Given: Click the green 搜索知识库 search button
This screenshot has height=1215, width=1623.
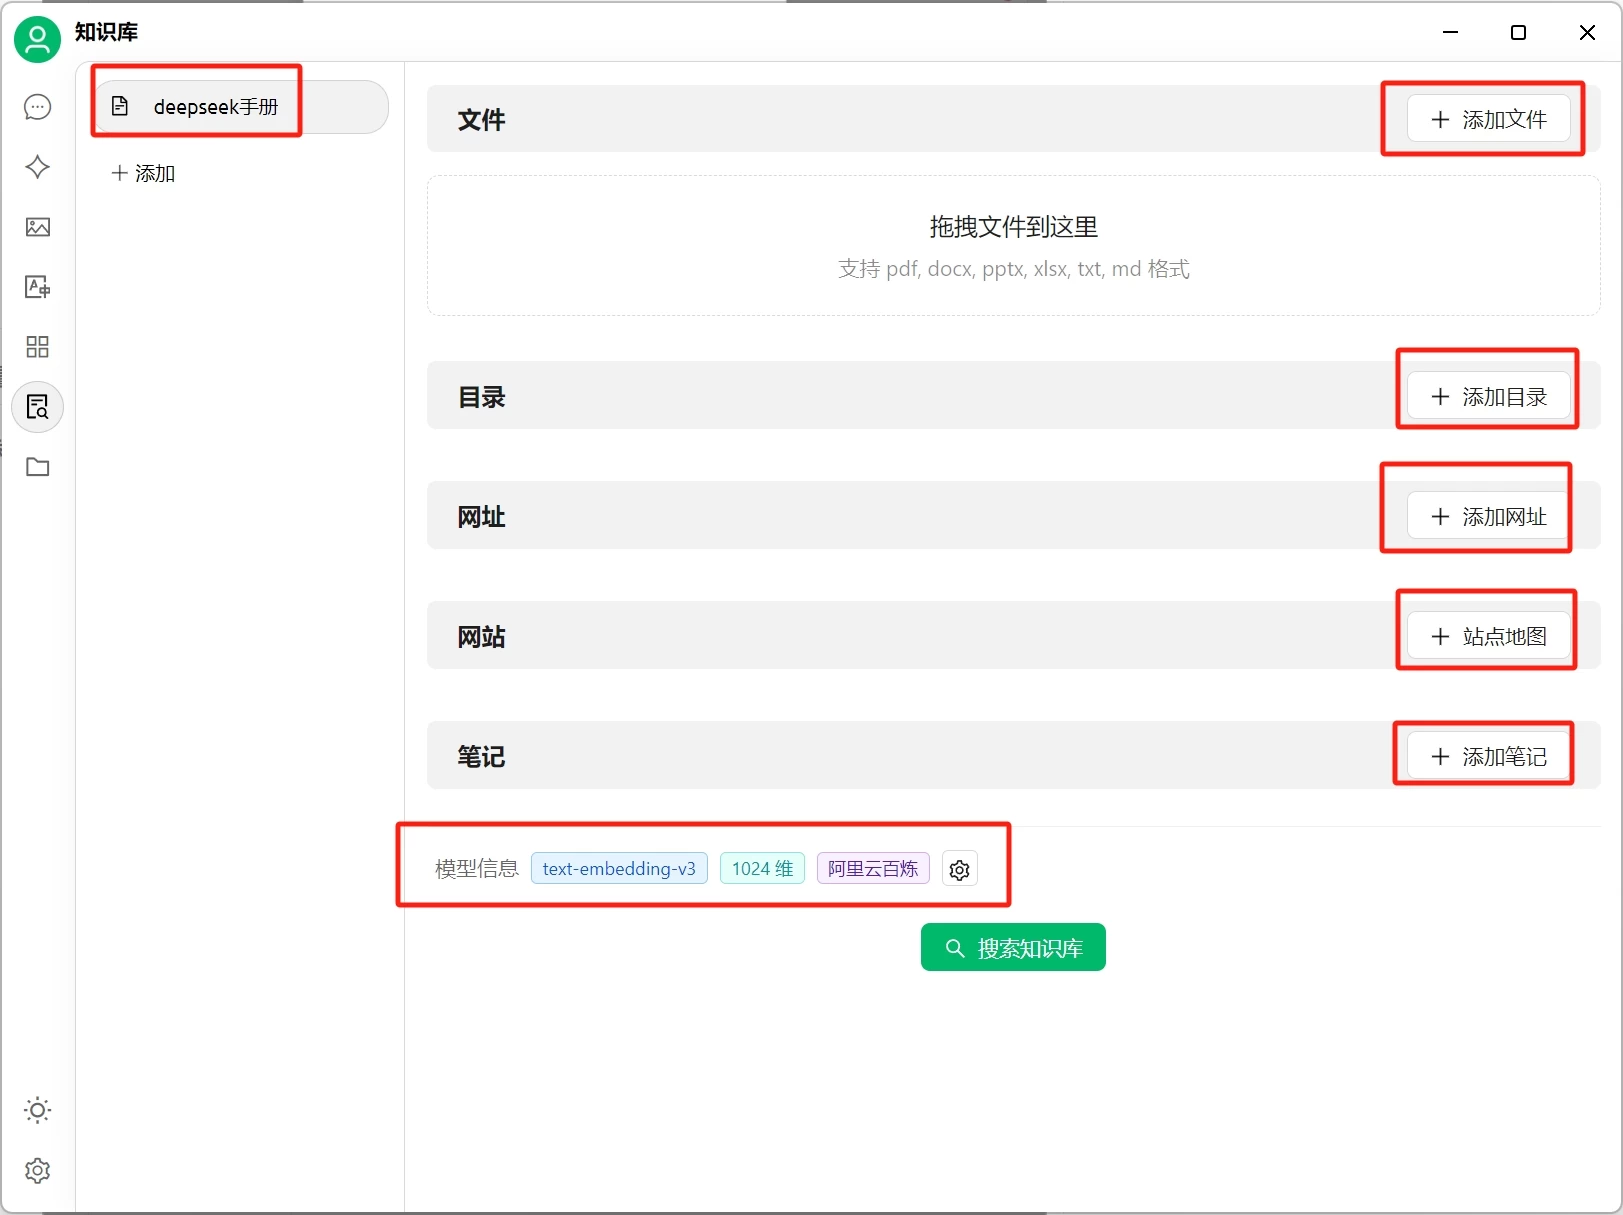Looking at the screenshot, I should [1013, 947].
